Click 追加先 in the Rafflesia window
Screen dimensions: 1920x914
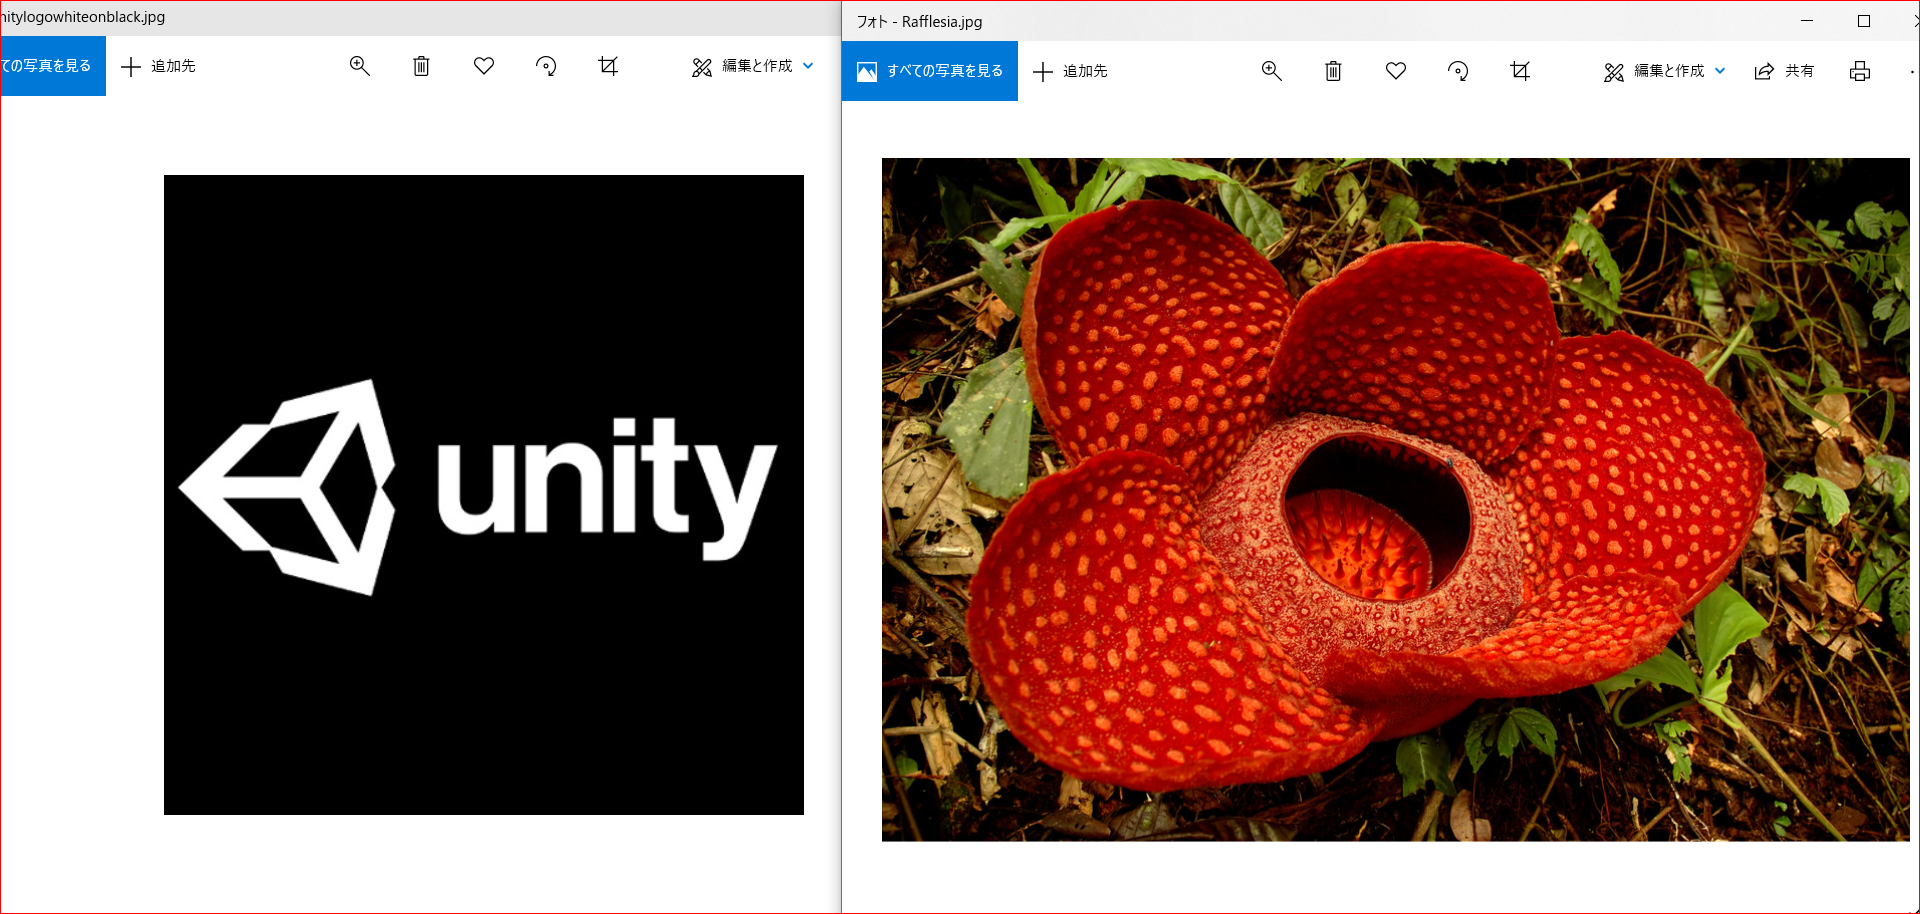point(1070,71)
